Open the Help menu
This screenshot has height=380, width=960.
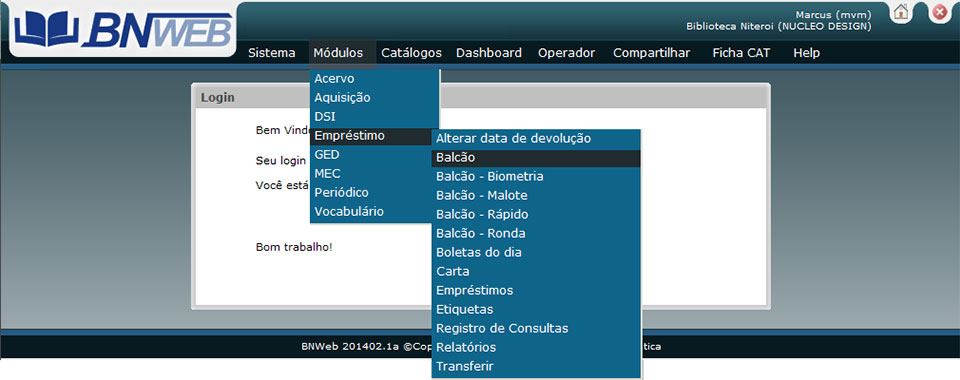point(806,53)
